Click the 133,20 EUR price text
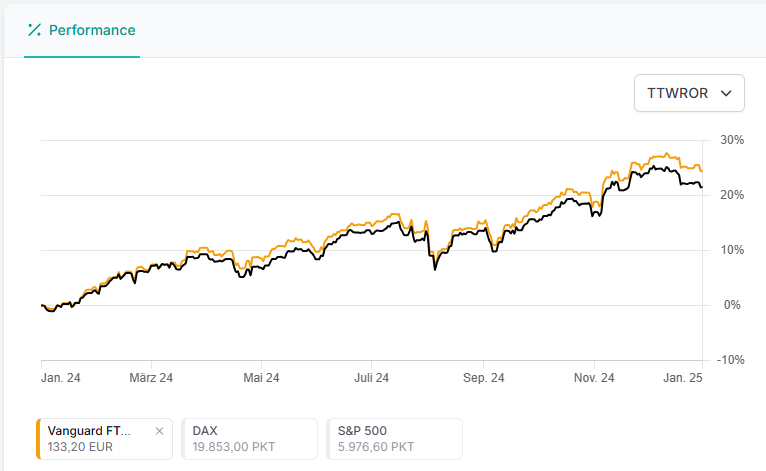This screenshot has height=471, width=766. pos(81,447)
